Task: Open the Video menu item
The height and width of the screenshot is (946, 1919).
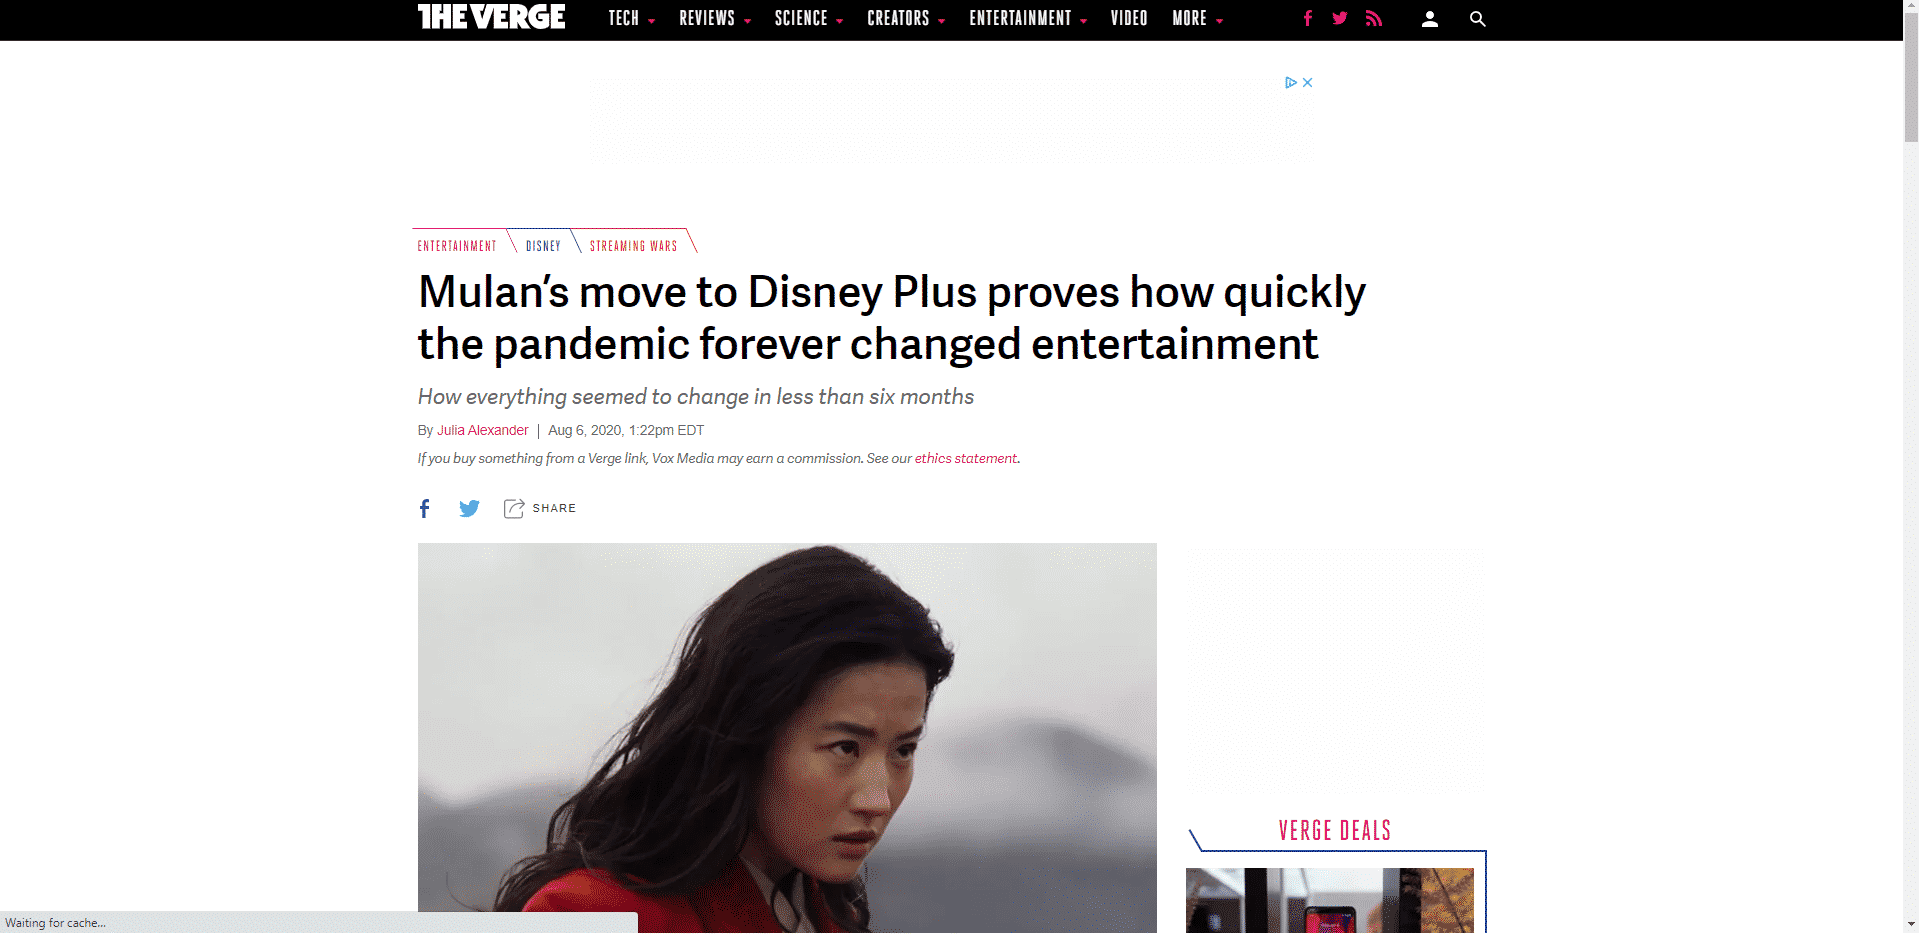Action: [1129, 18]
